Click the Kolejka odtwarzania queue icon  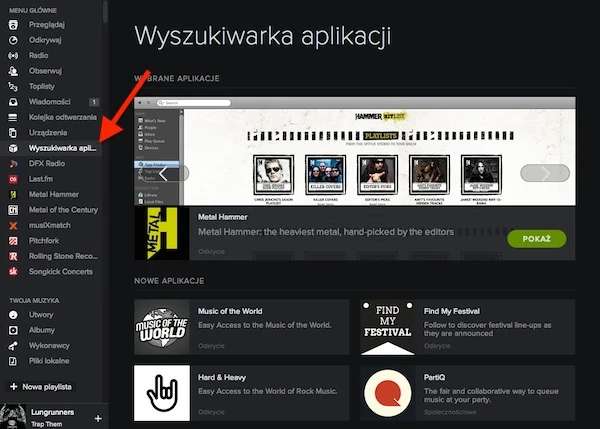[x=13, y=117]
